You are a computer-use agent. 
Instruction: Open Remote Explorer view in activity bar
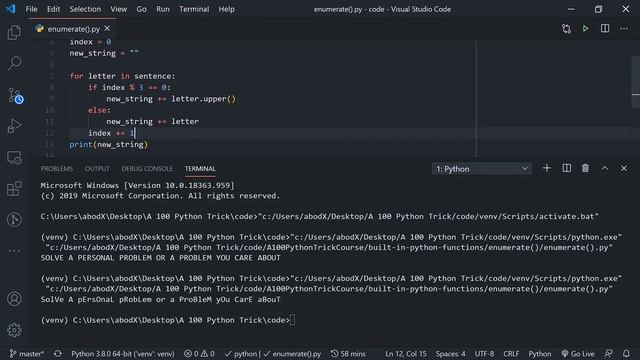click(14, 158)
